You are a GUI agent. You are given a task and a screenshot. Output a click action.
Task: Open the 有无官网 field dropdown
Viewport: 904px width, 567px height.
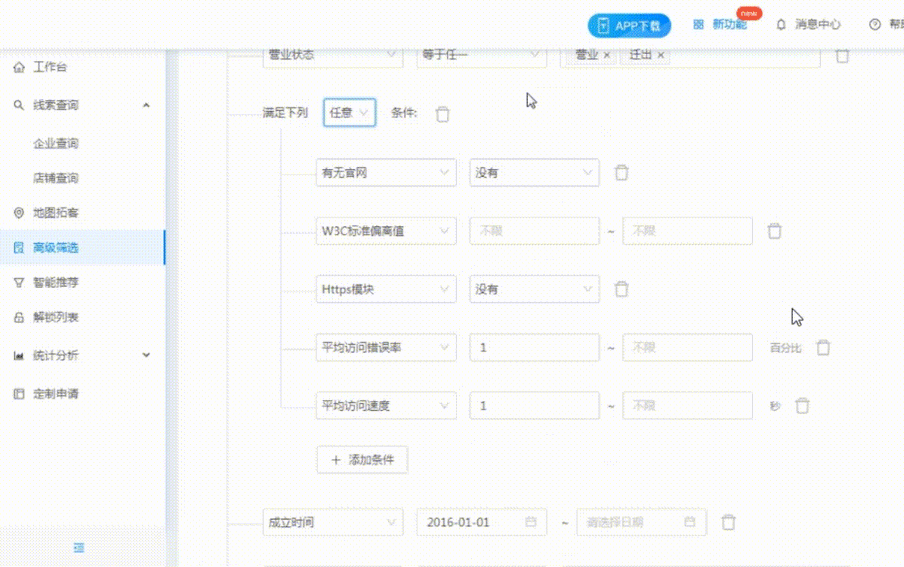[x=386, y=172]
